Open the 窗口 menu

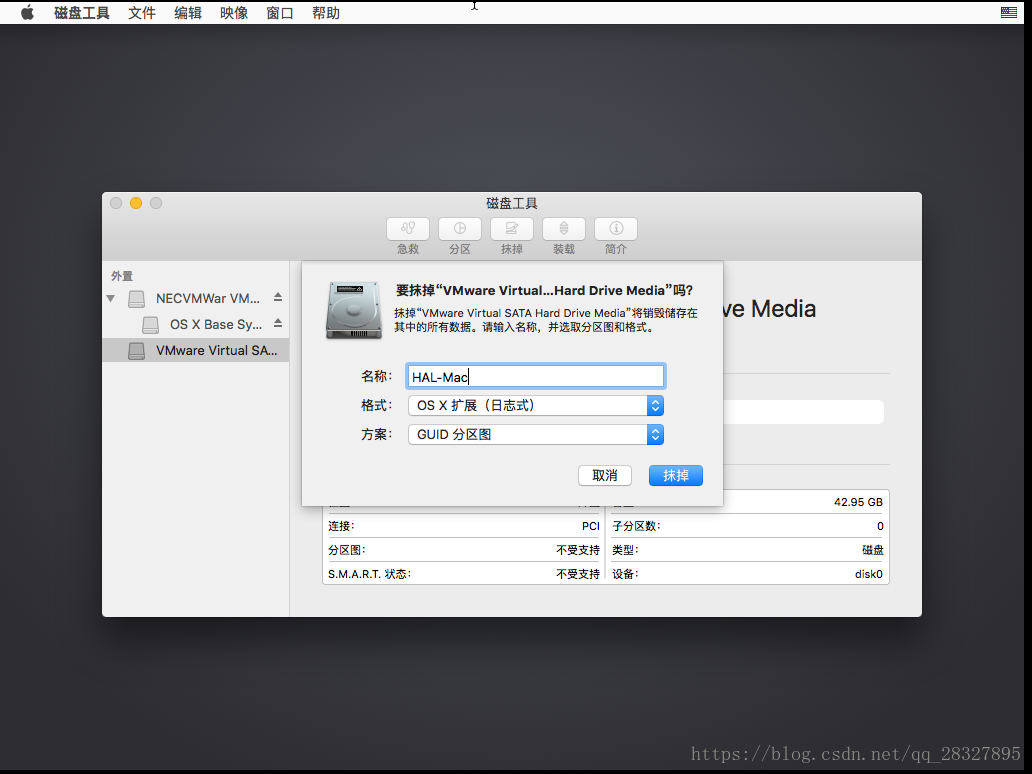tap(280, 13)
